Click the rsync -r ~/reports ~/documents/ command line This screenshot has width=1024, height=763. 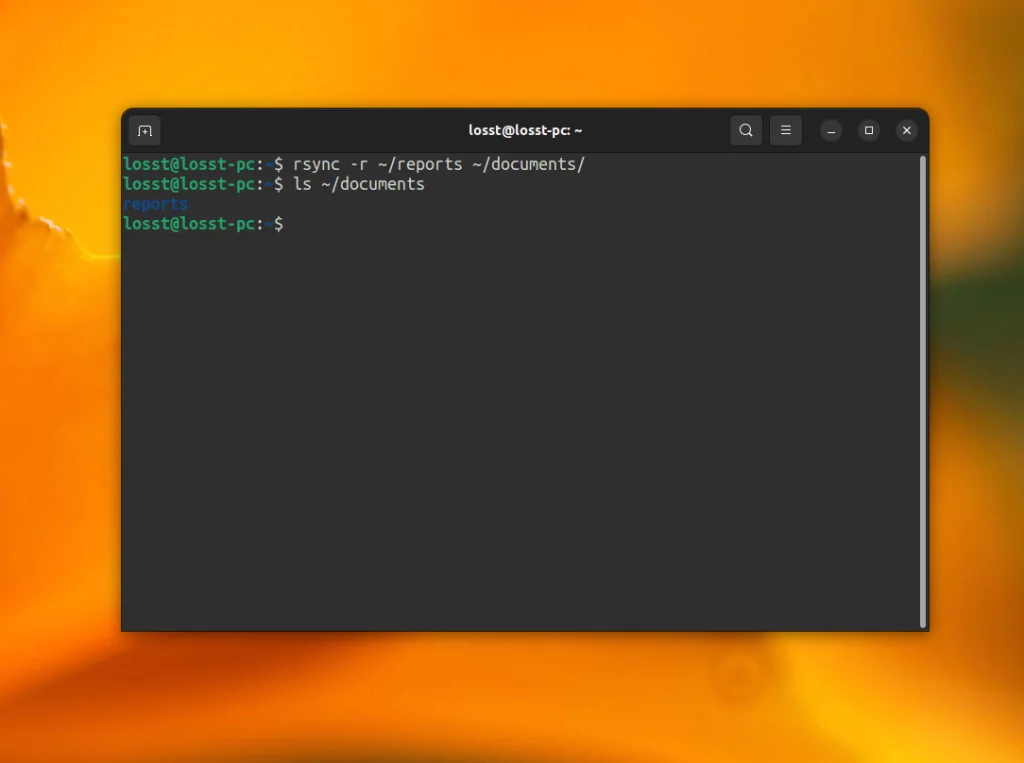(354, 164)
